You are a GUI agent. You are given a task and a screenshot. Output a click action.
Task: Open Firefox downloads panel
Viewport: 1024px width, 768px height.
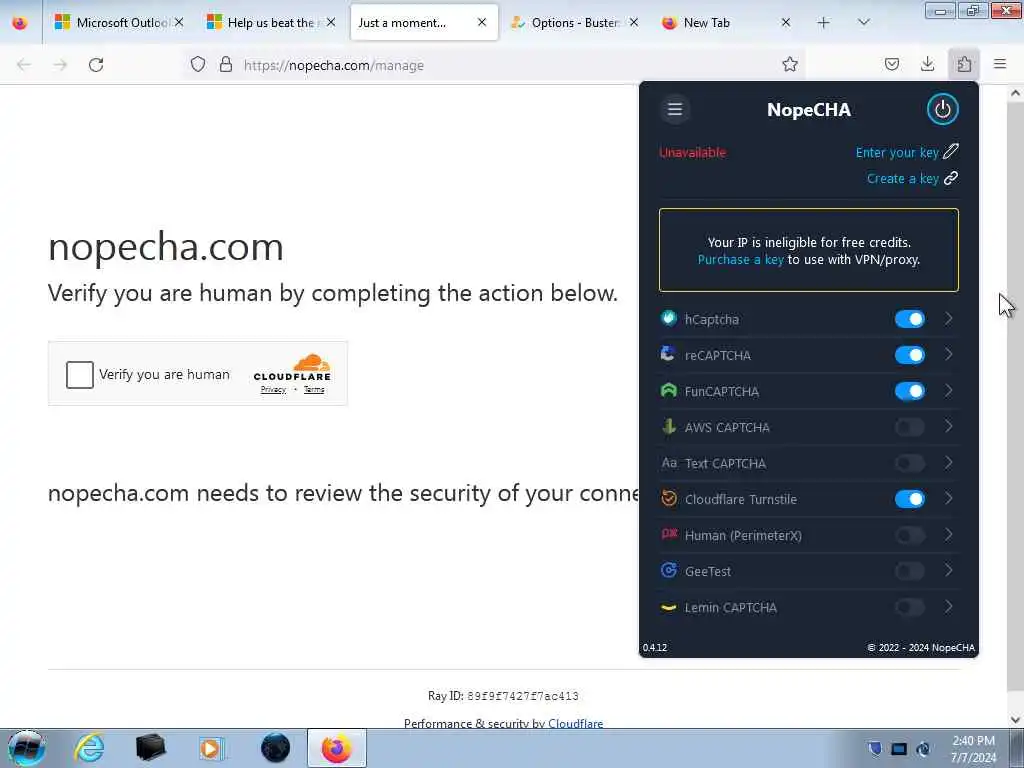[927, 64]
